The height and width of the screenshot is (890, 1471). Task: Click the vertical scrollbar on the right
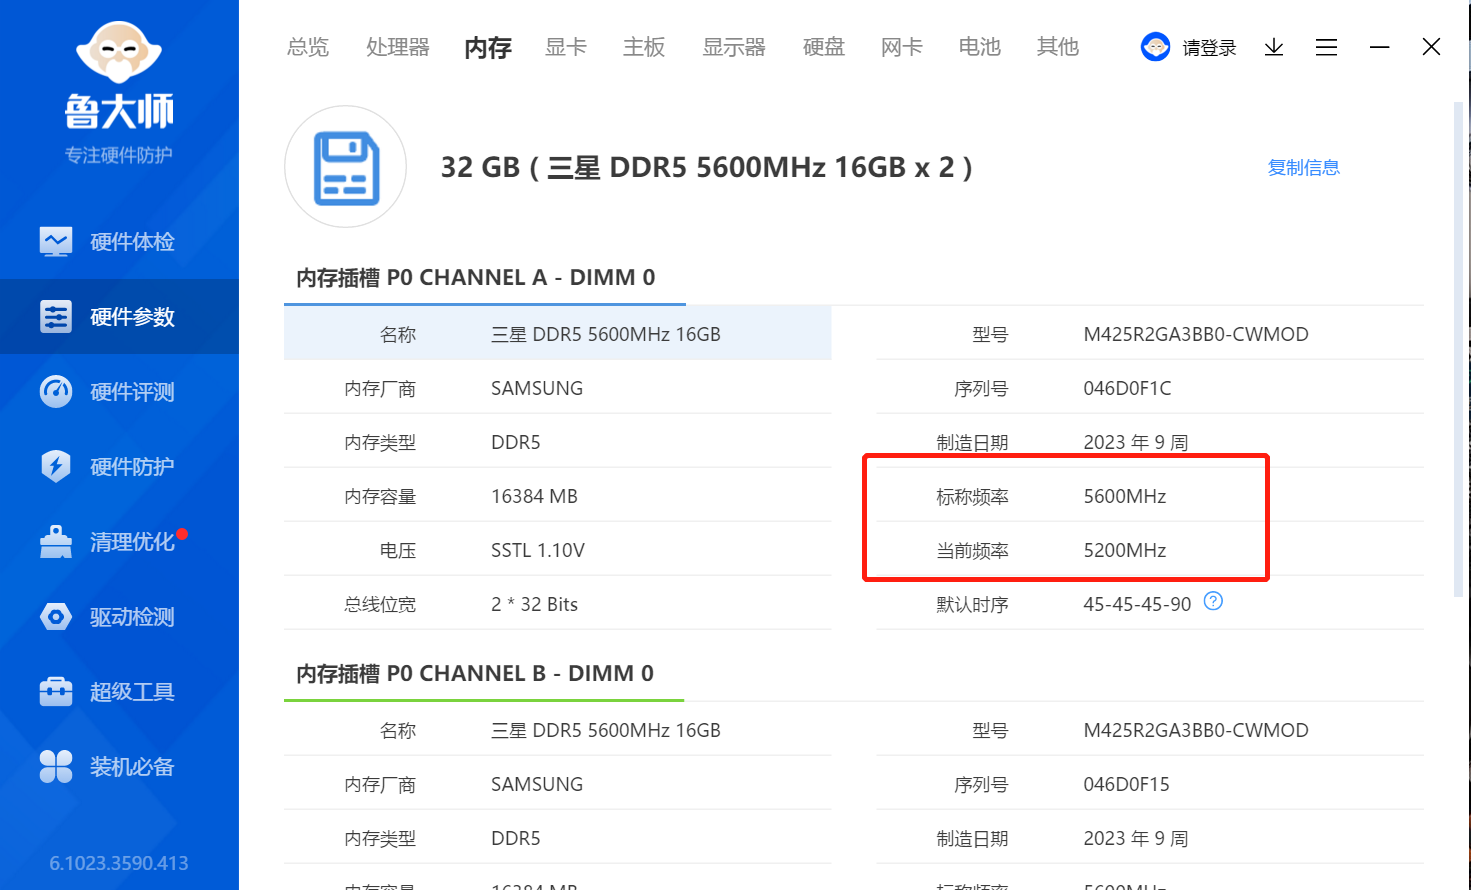[1458, 350]
